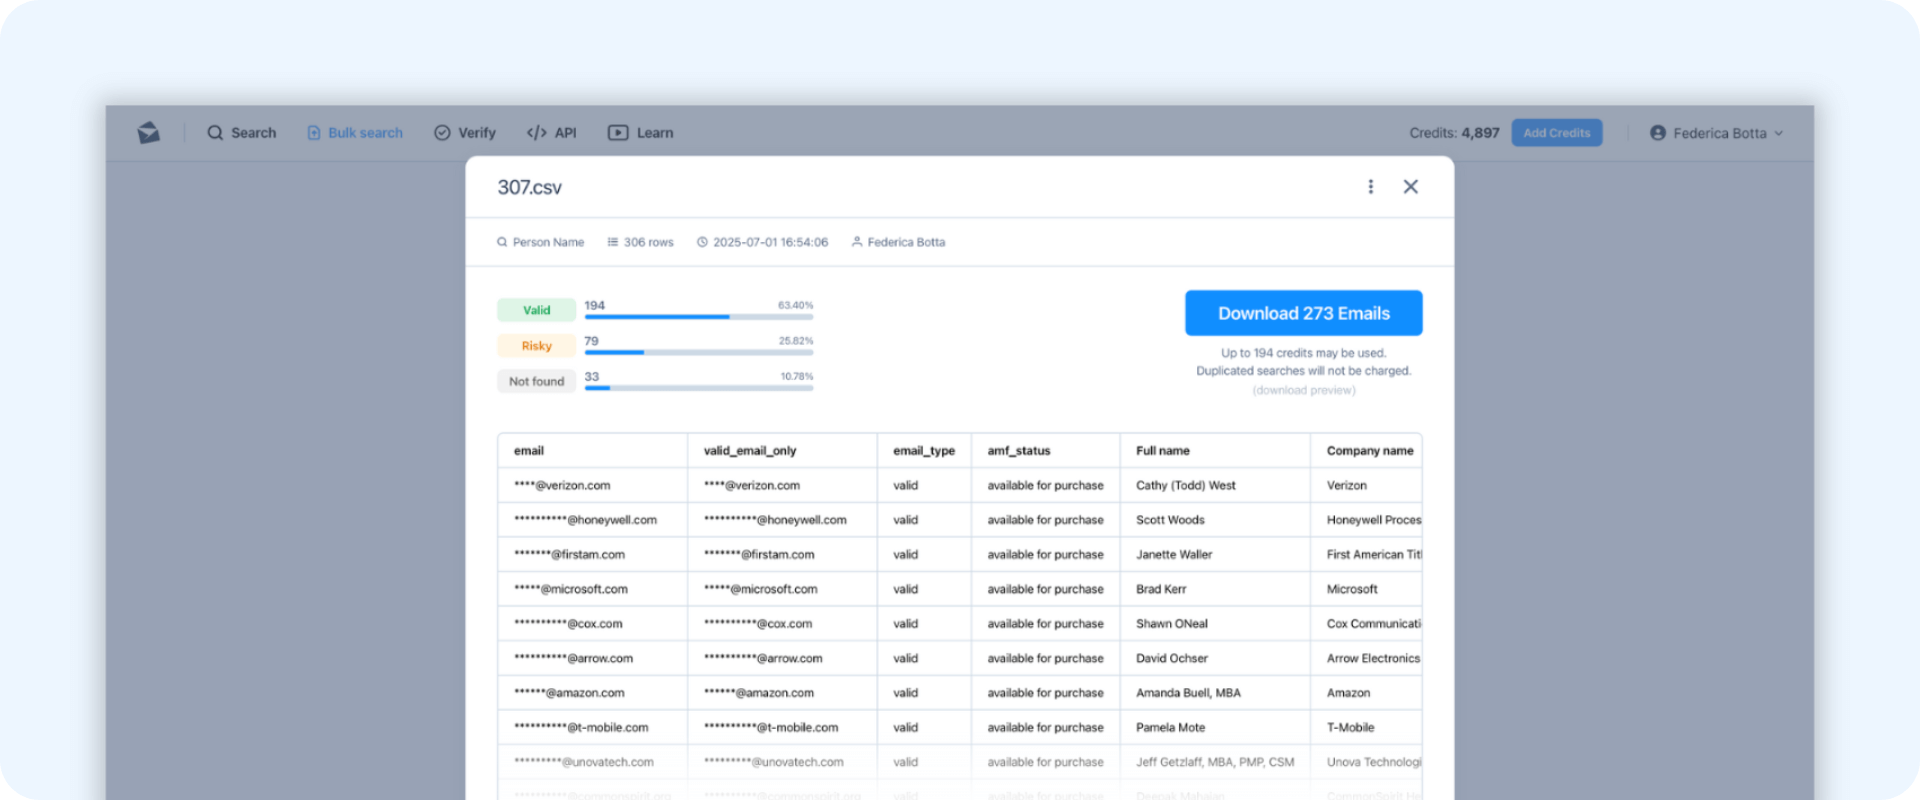Click the @microsoft.com cell in email column
Screen dimensions: 1920x800
click(x=592, y=589)
